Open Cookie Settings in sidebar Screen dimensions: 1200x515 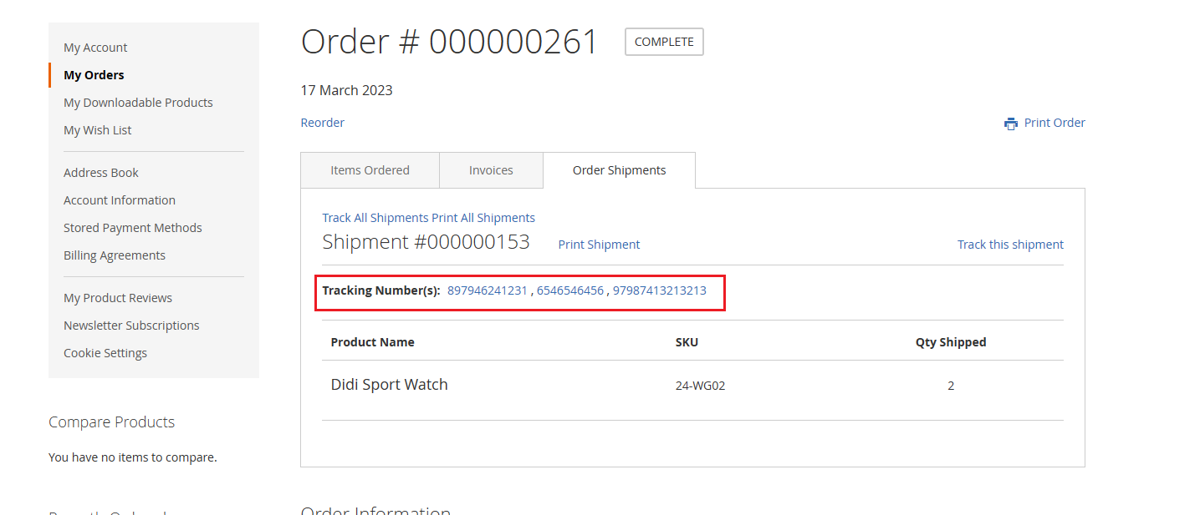click(x=105, y=353)
